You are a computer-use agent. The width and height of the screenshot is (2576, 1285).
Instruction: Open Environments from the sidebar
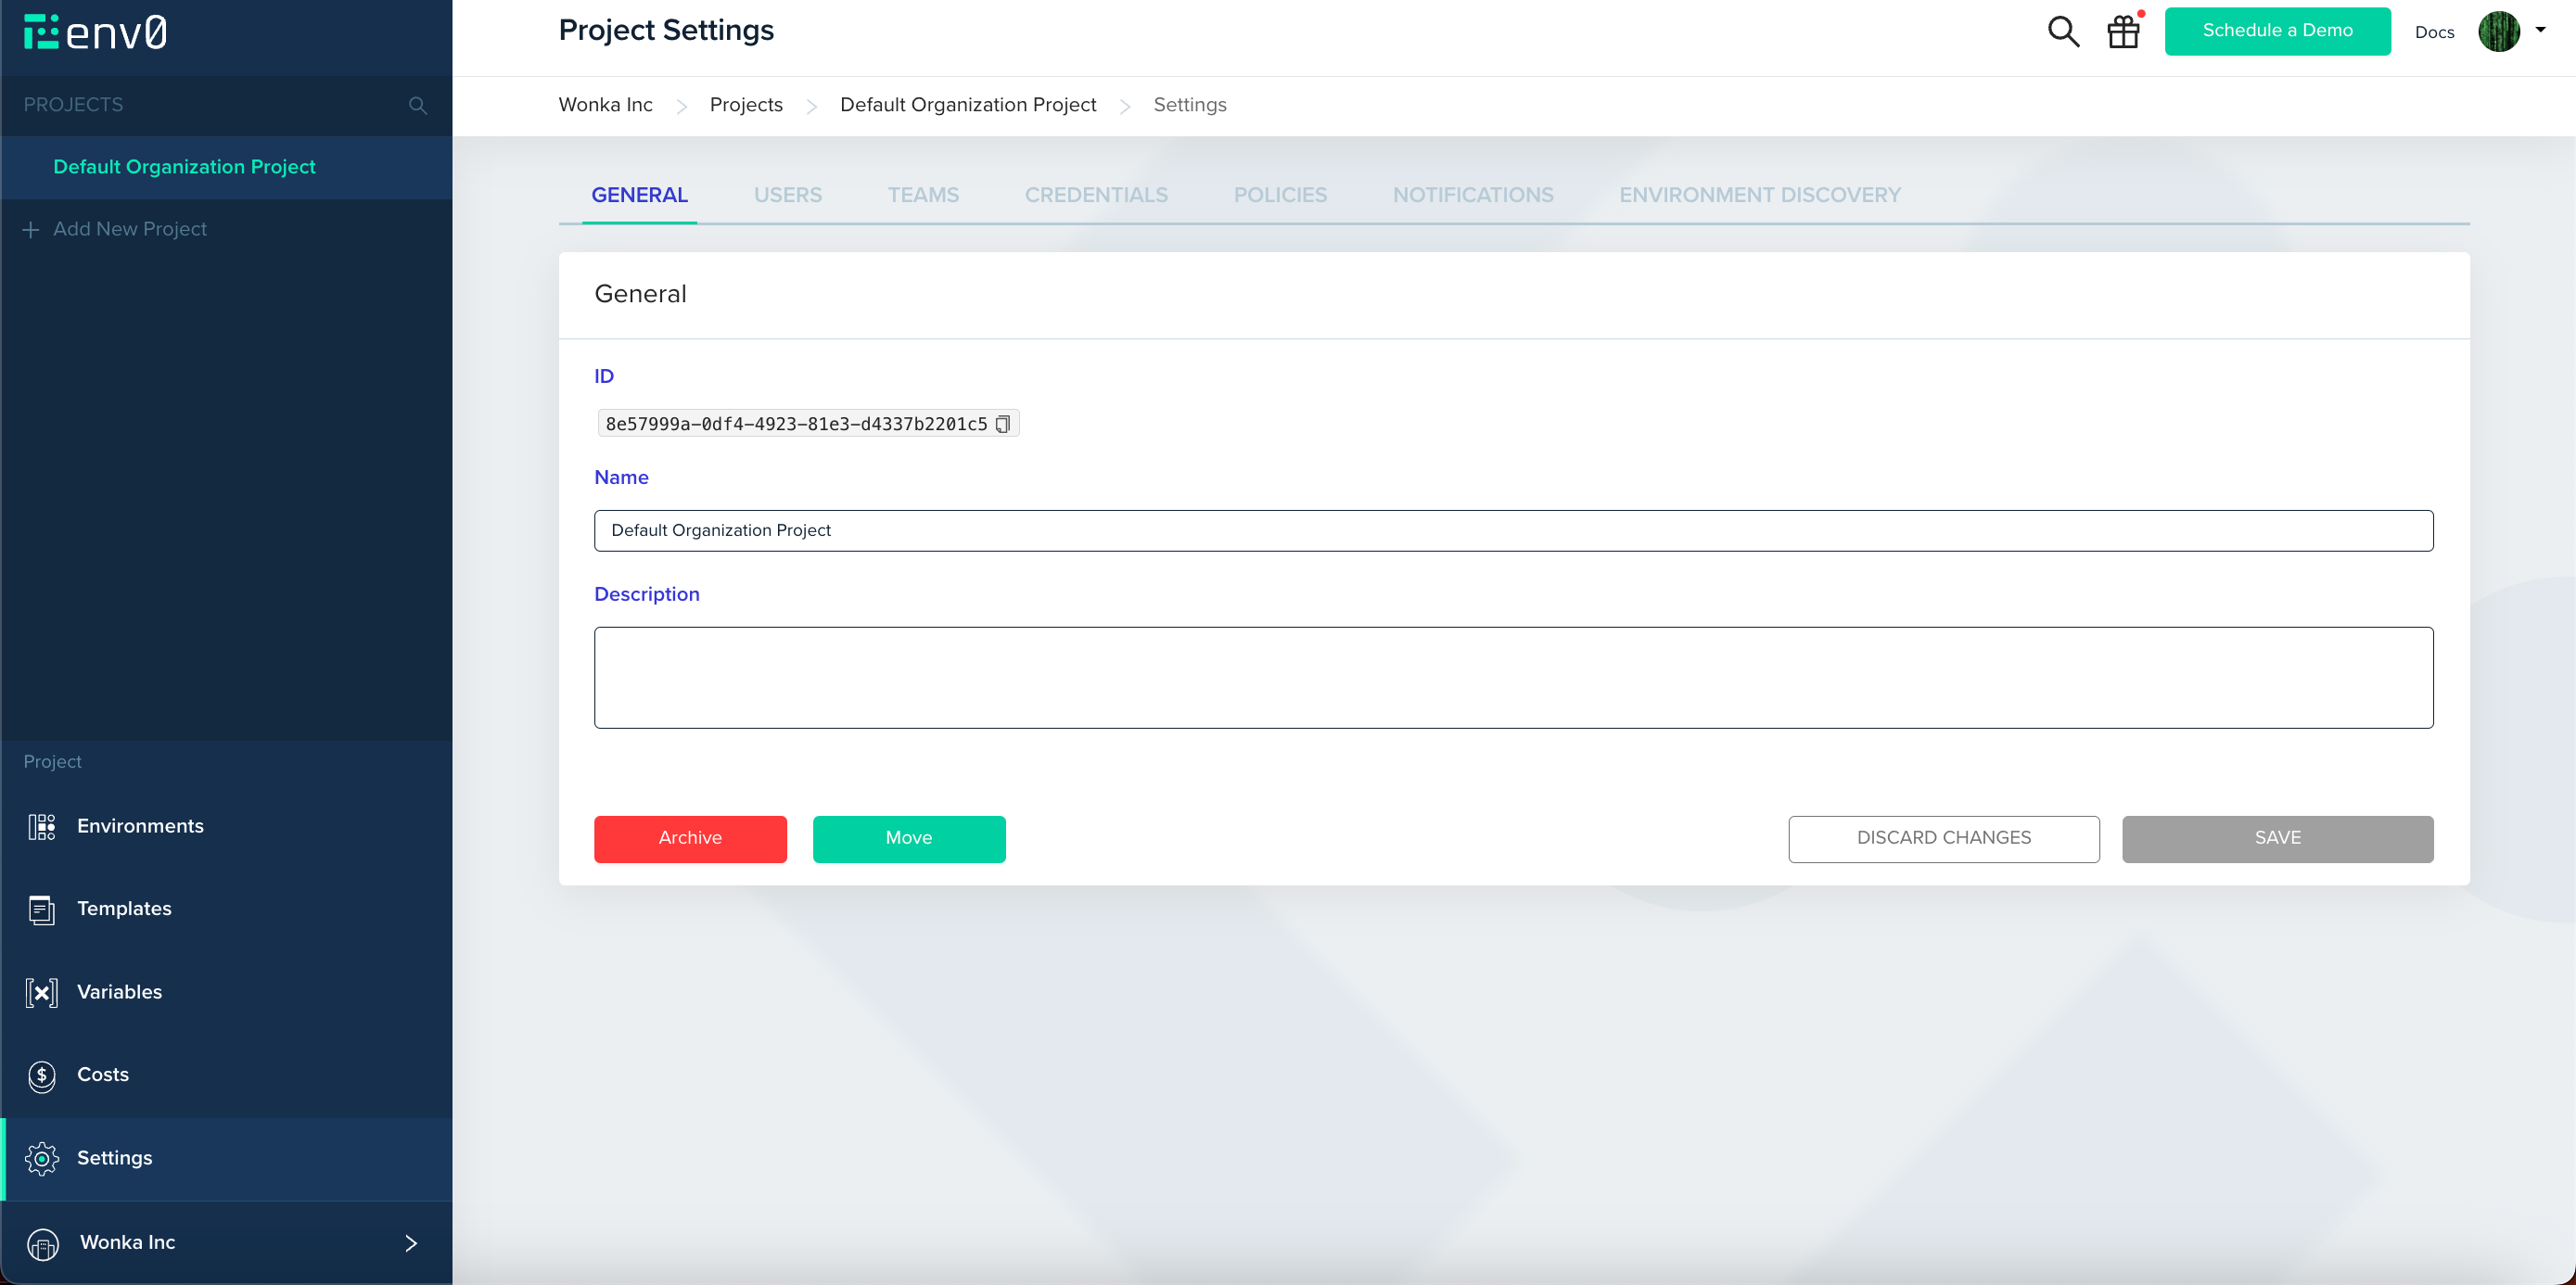click(139, 826)
